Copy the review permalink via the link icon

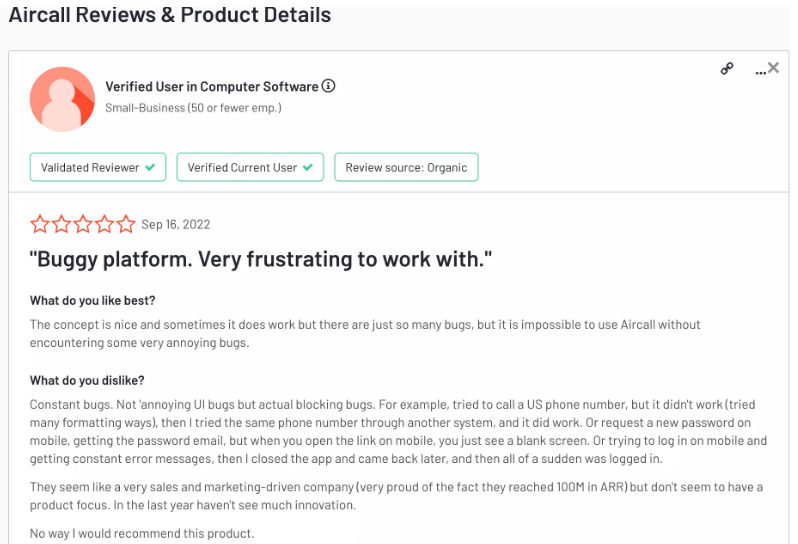click(727, 69)
